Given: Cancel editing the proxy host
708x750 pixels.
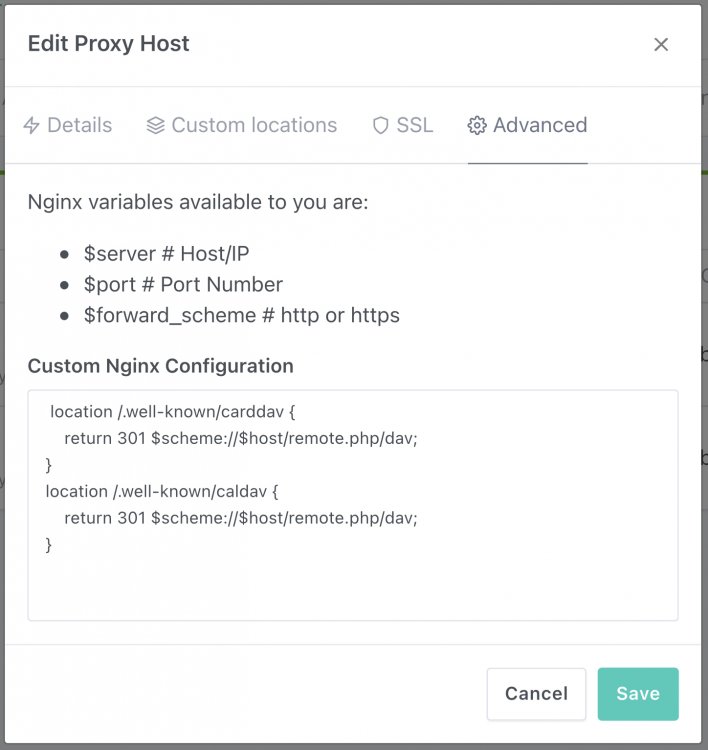Looking at the screenshot, I should (536, 694).
